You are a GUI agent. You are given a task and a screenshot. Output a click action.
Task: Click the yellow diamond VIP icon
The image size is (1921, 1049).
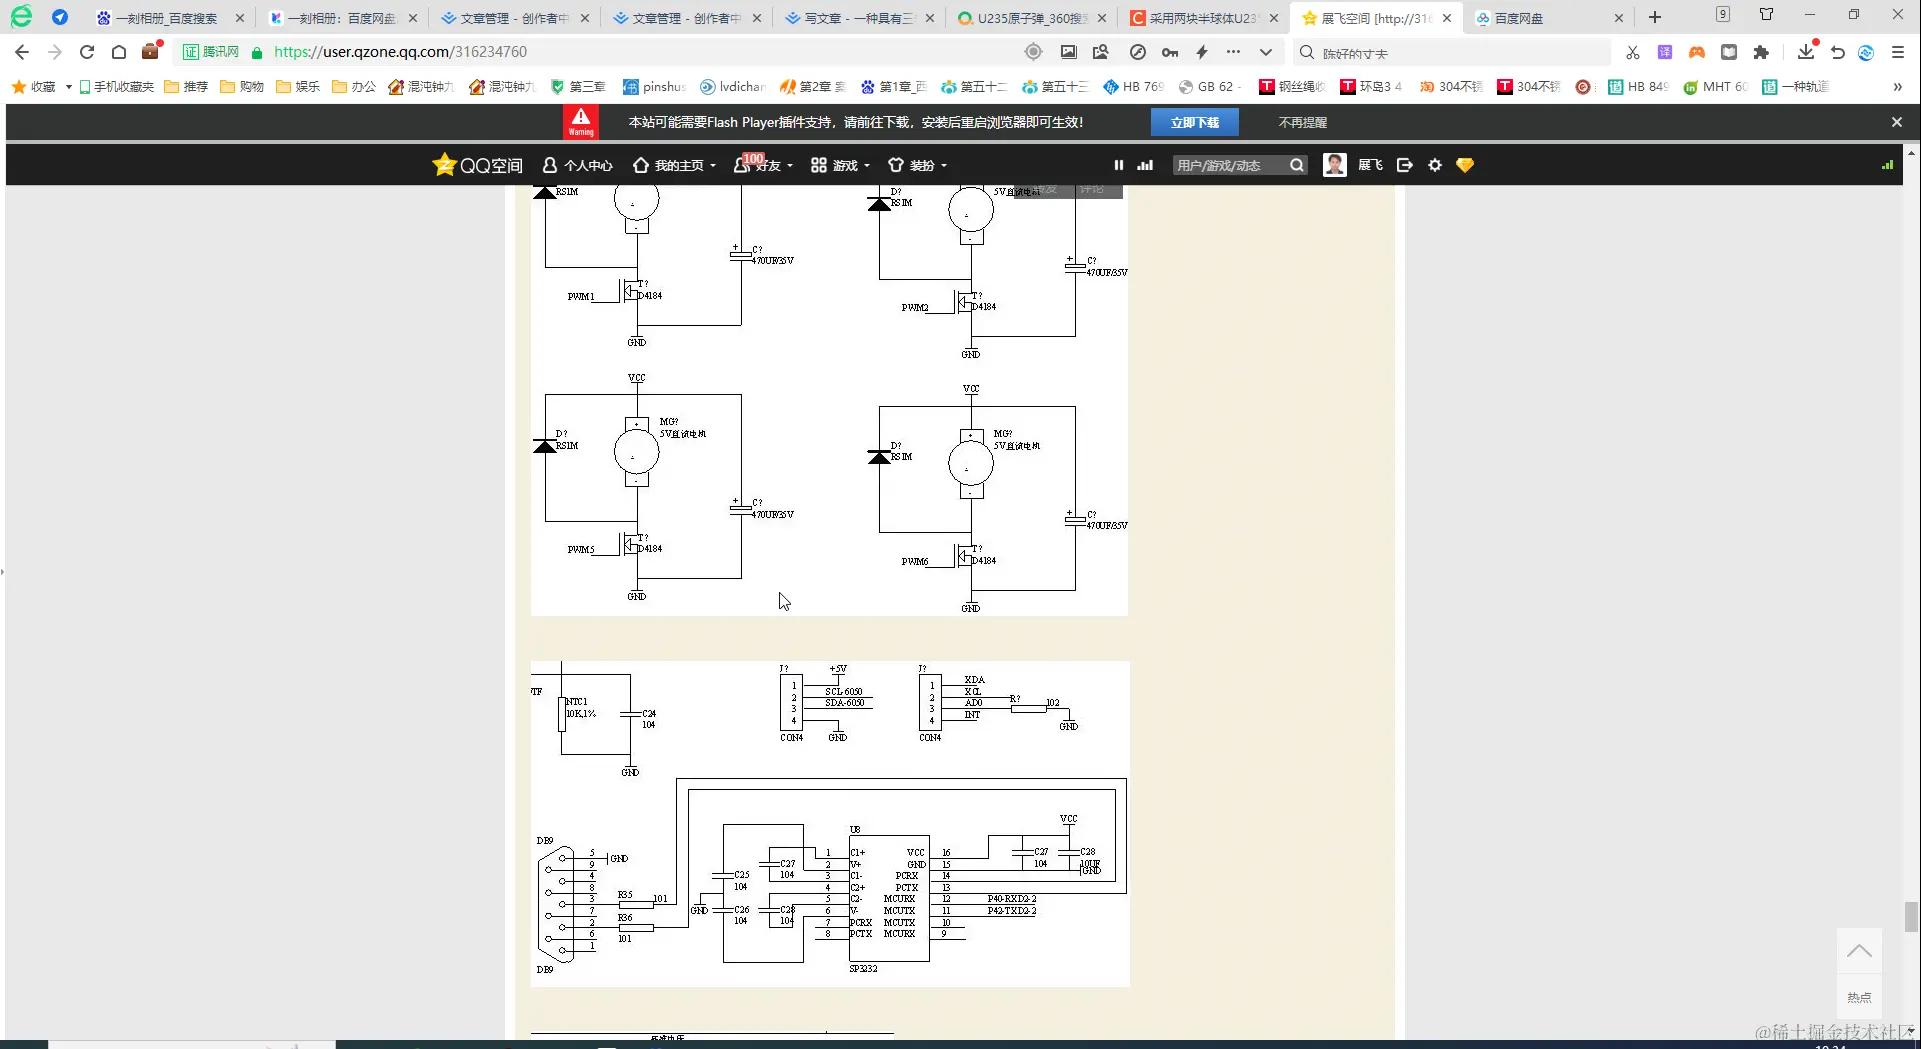(x=1465, y=165)
